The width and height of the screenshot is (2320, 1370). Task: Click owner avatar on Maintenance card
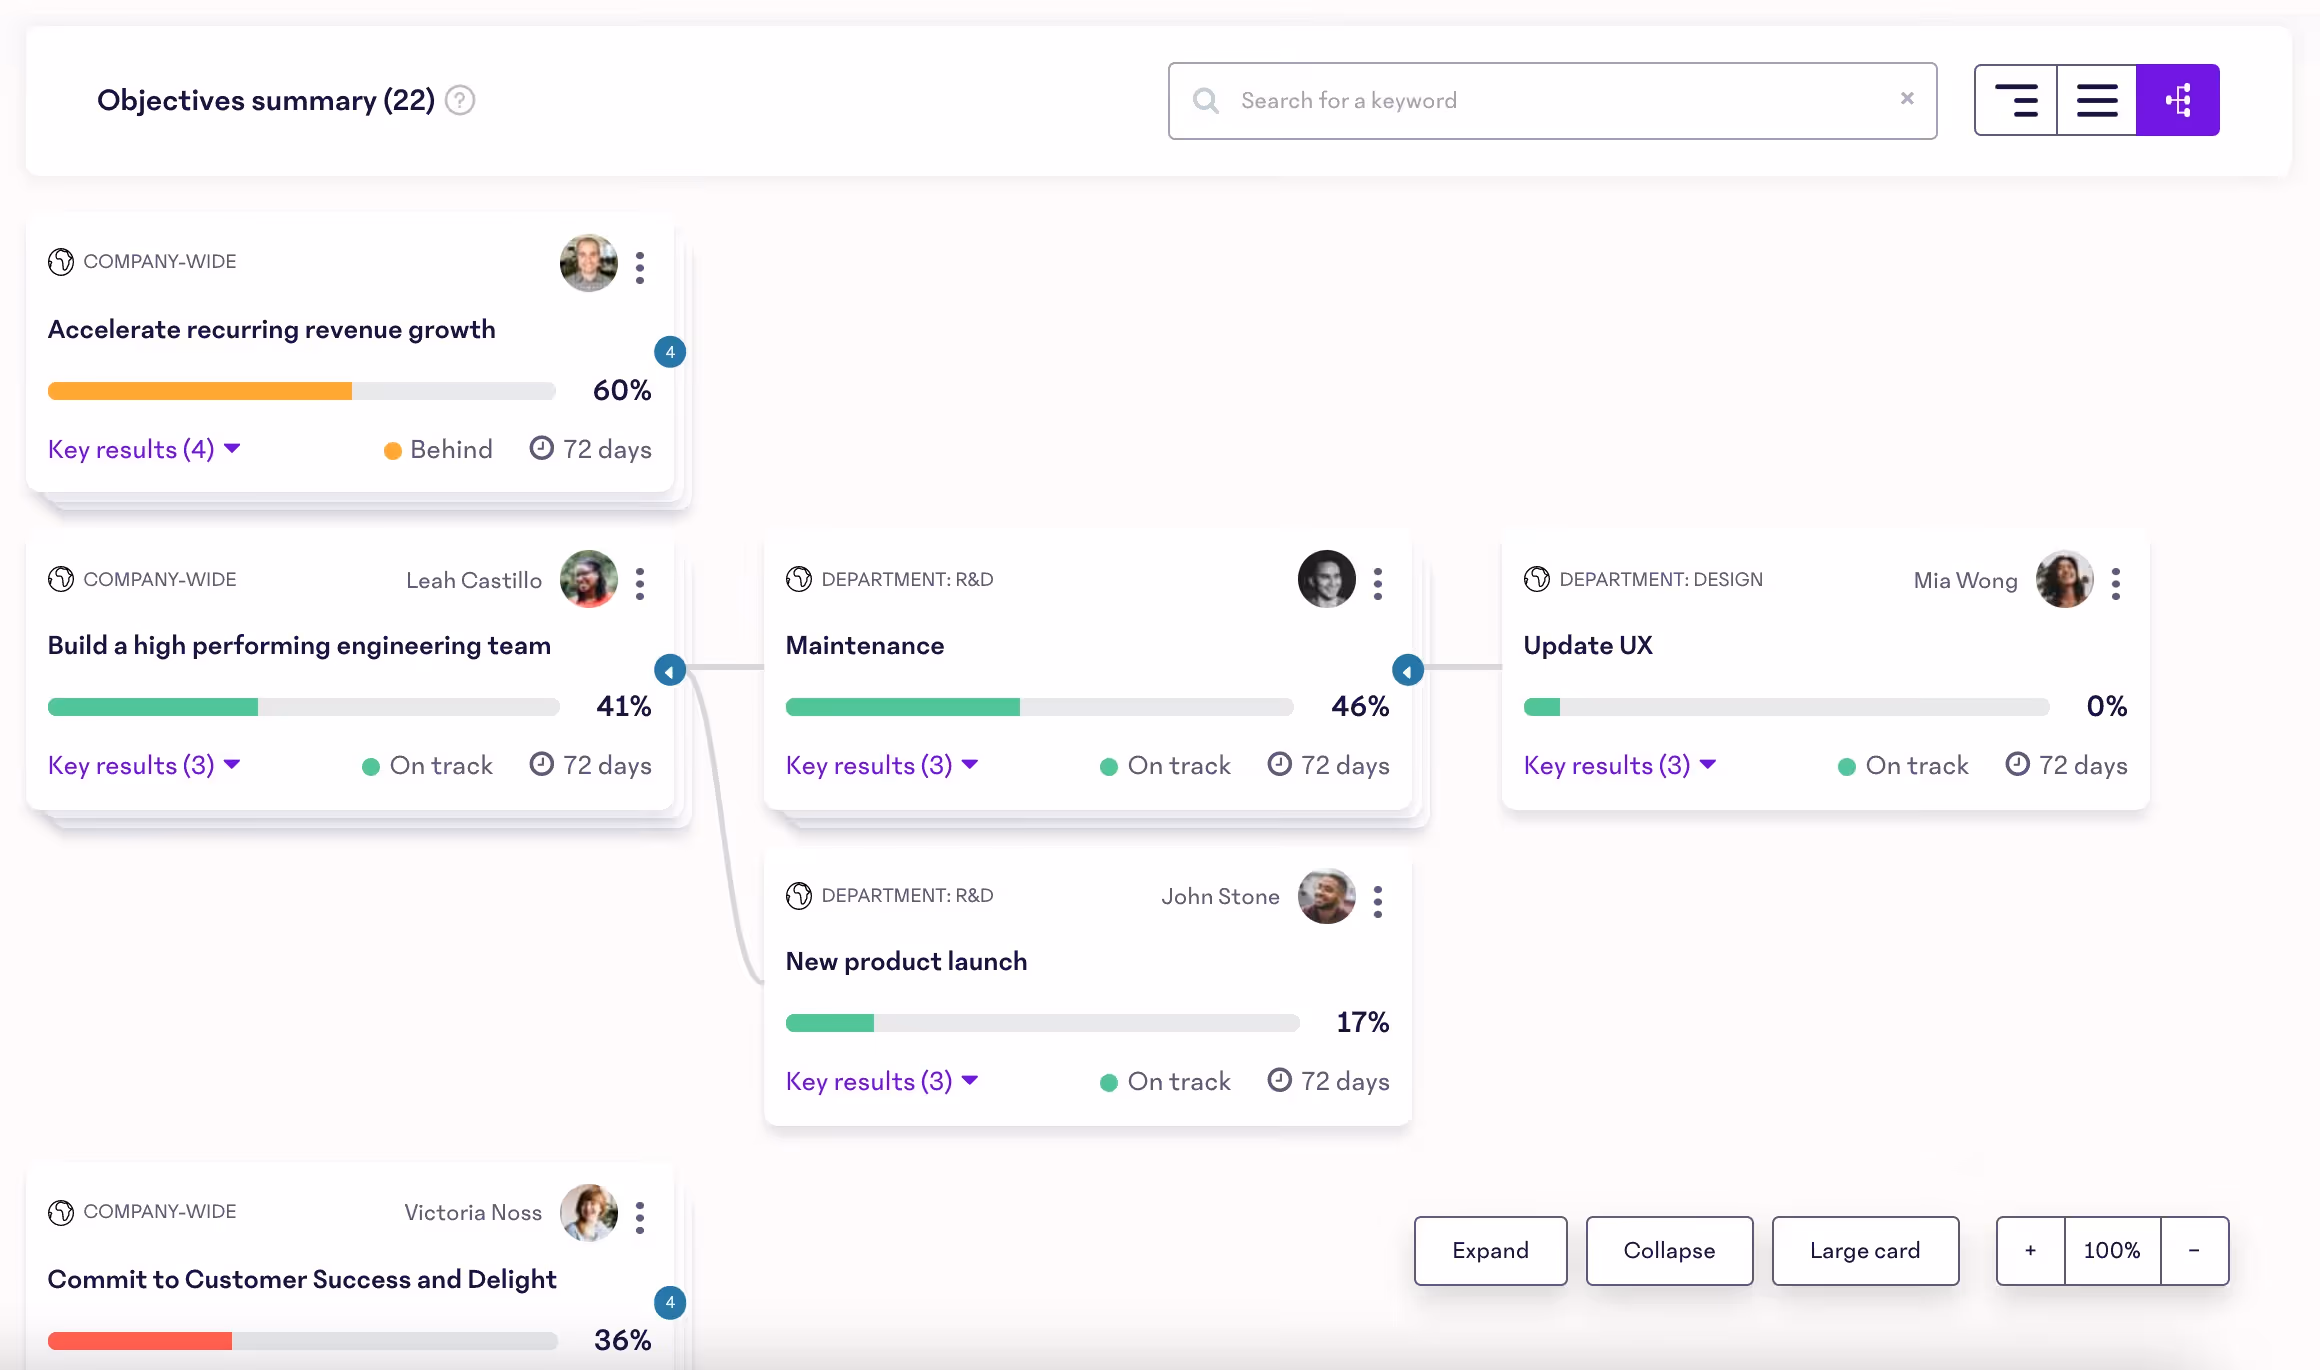pyautogui.click(x=1326, y=579)
